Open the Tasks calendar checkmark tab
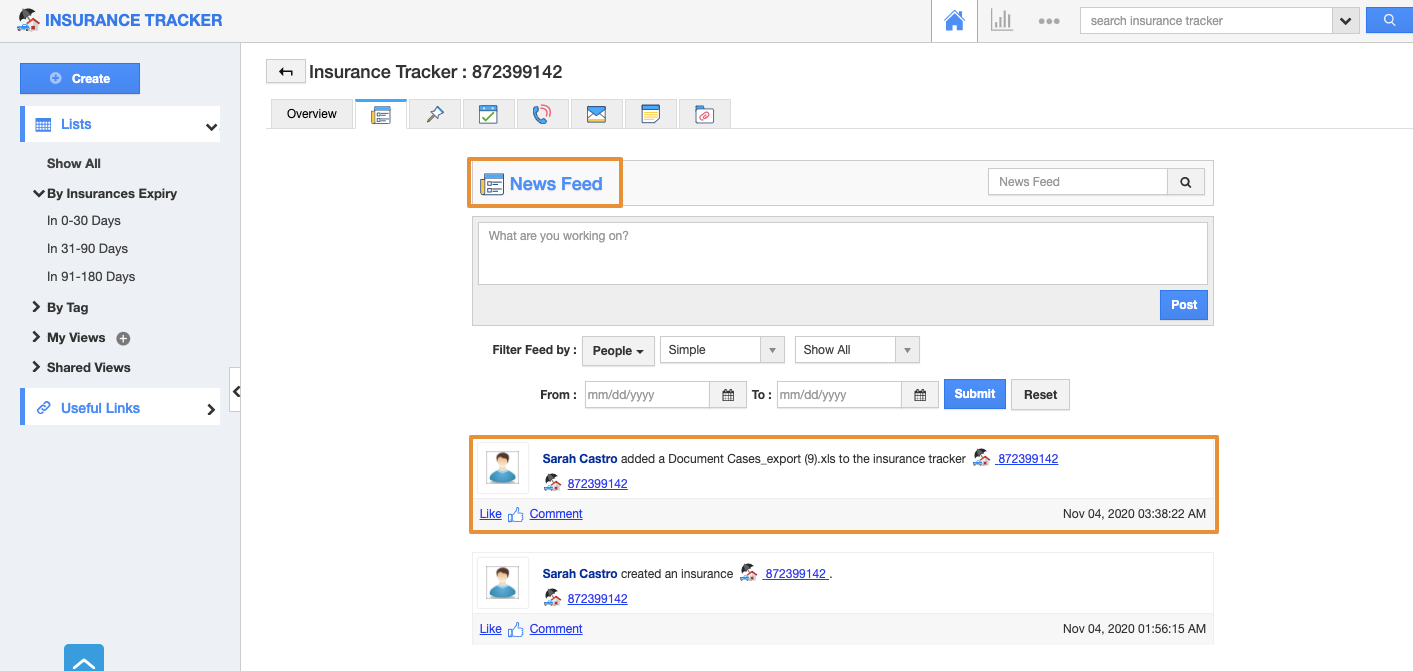The width and height of the screenshot is (1413, 671). coord(488,114)
